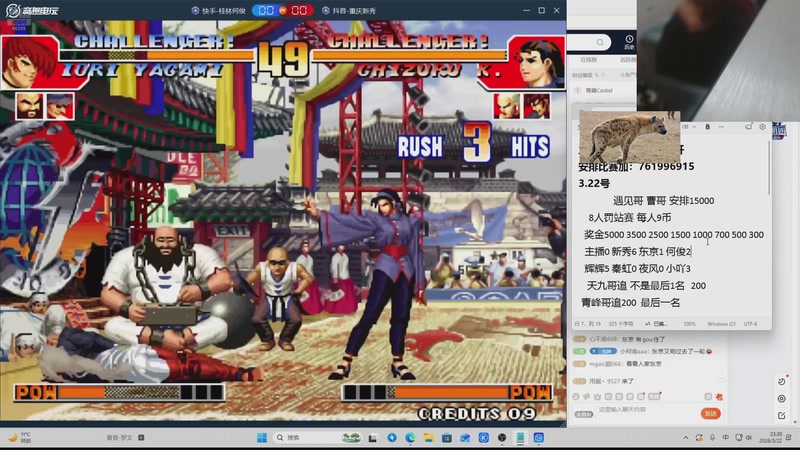Open the Notepad settings gear icon
800x450 pixels.
click(x=762, y=127)
